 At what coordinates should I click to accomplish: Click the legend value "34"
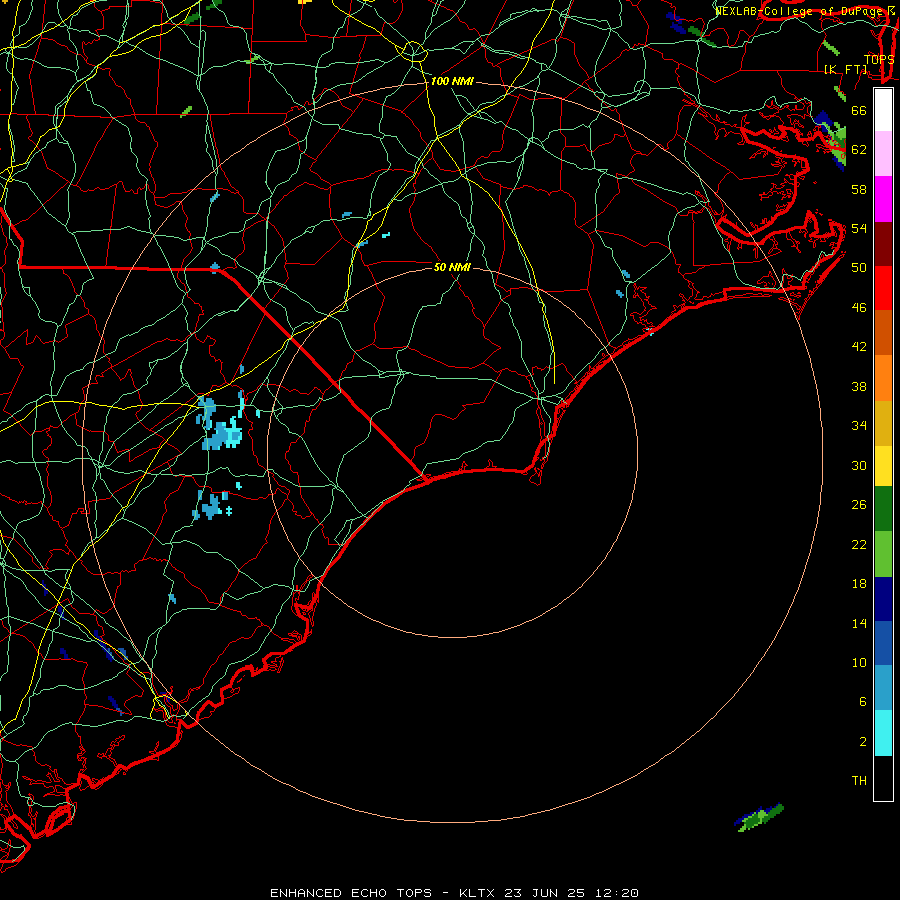pos(859,425)
